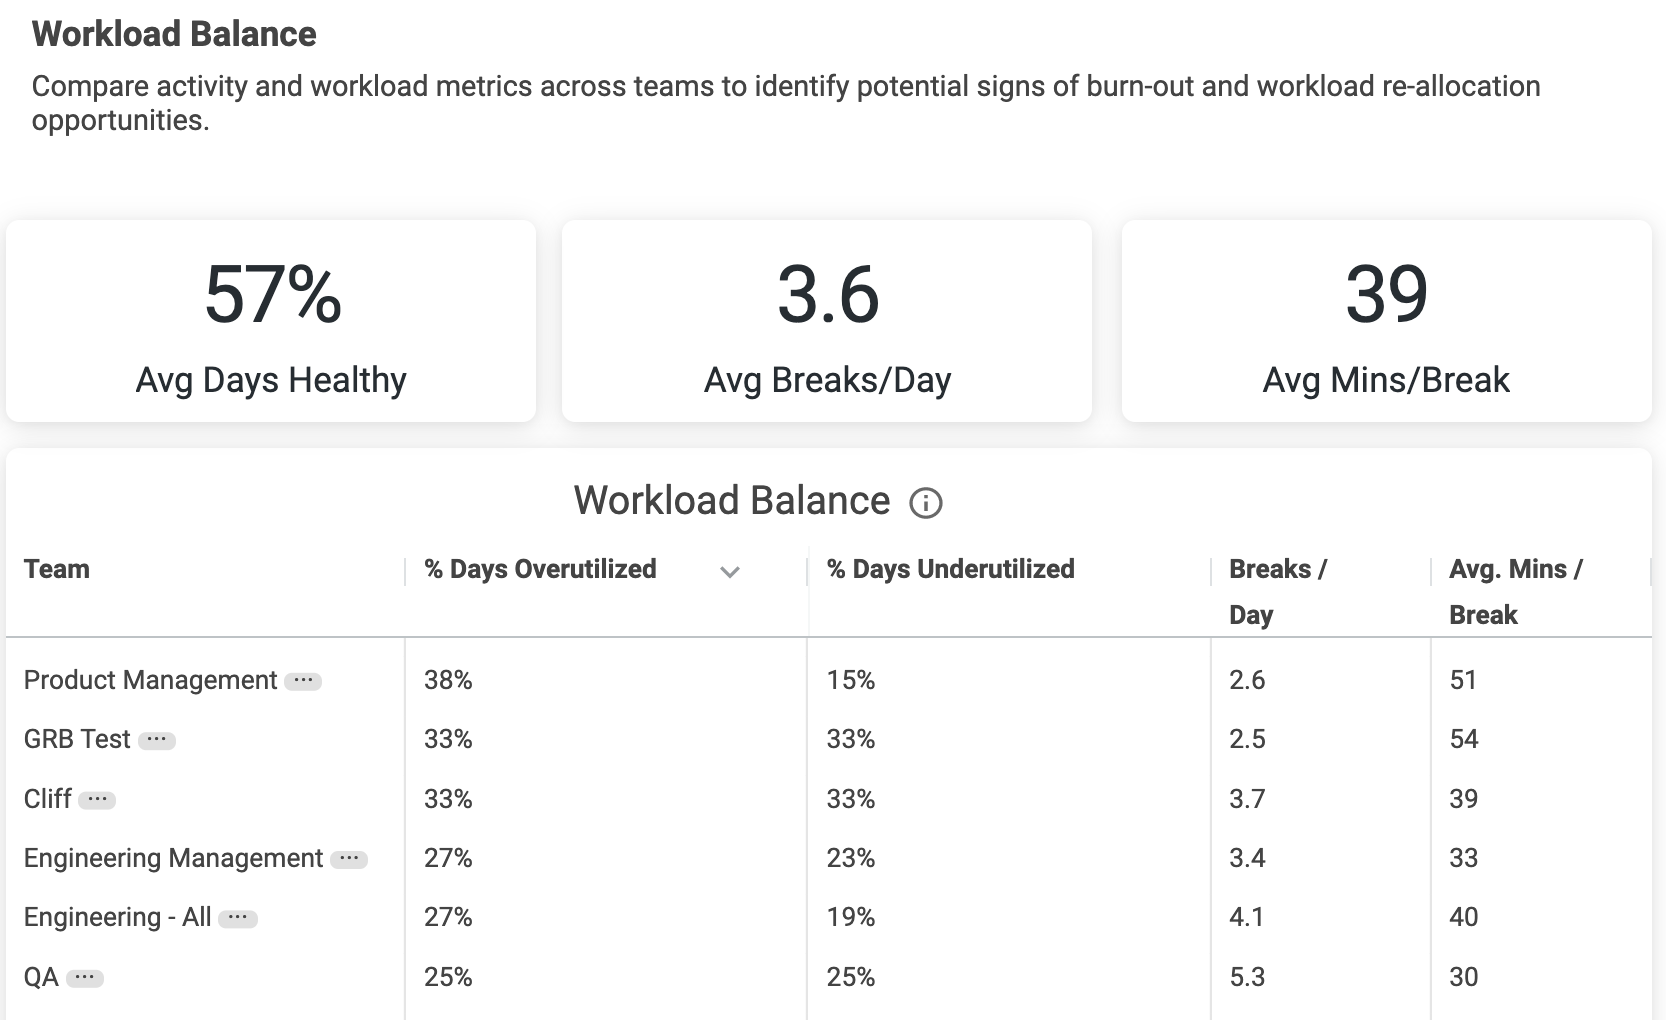Select the Avg Mins/Break card
The width and height of the screenshot is (1666, 1020).
click(x=1386, y=321)
